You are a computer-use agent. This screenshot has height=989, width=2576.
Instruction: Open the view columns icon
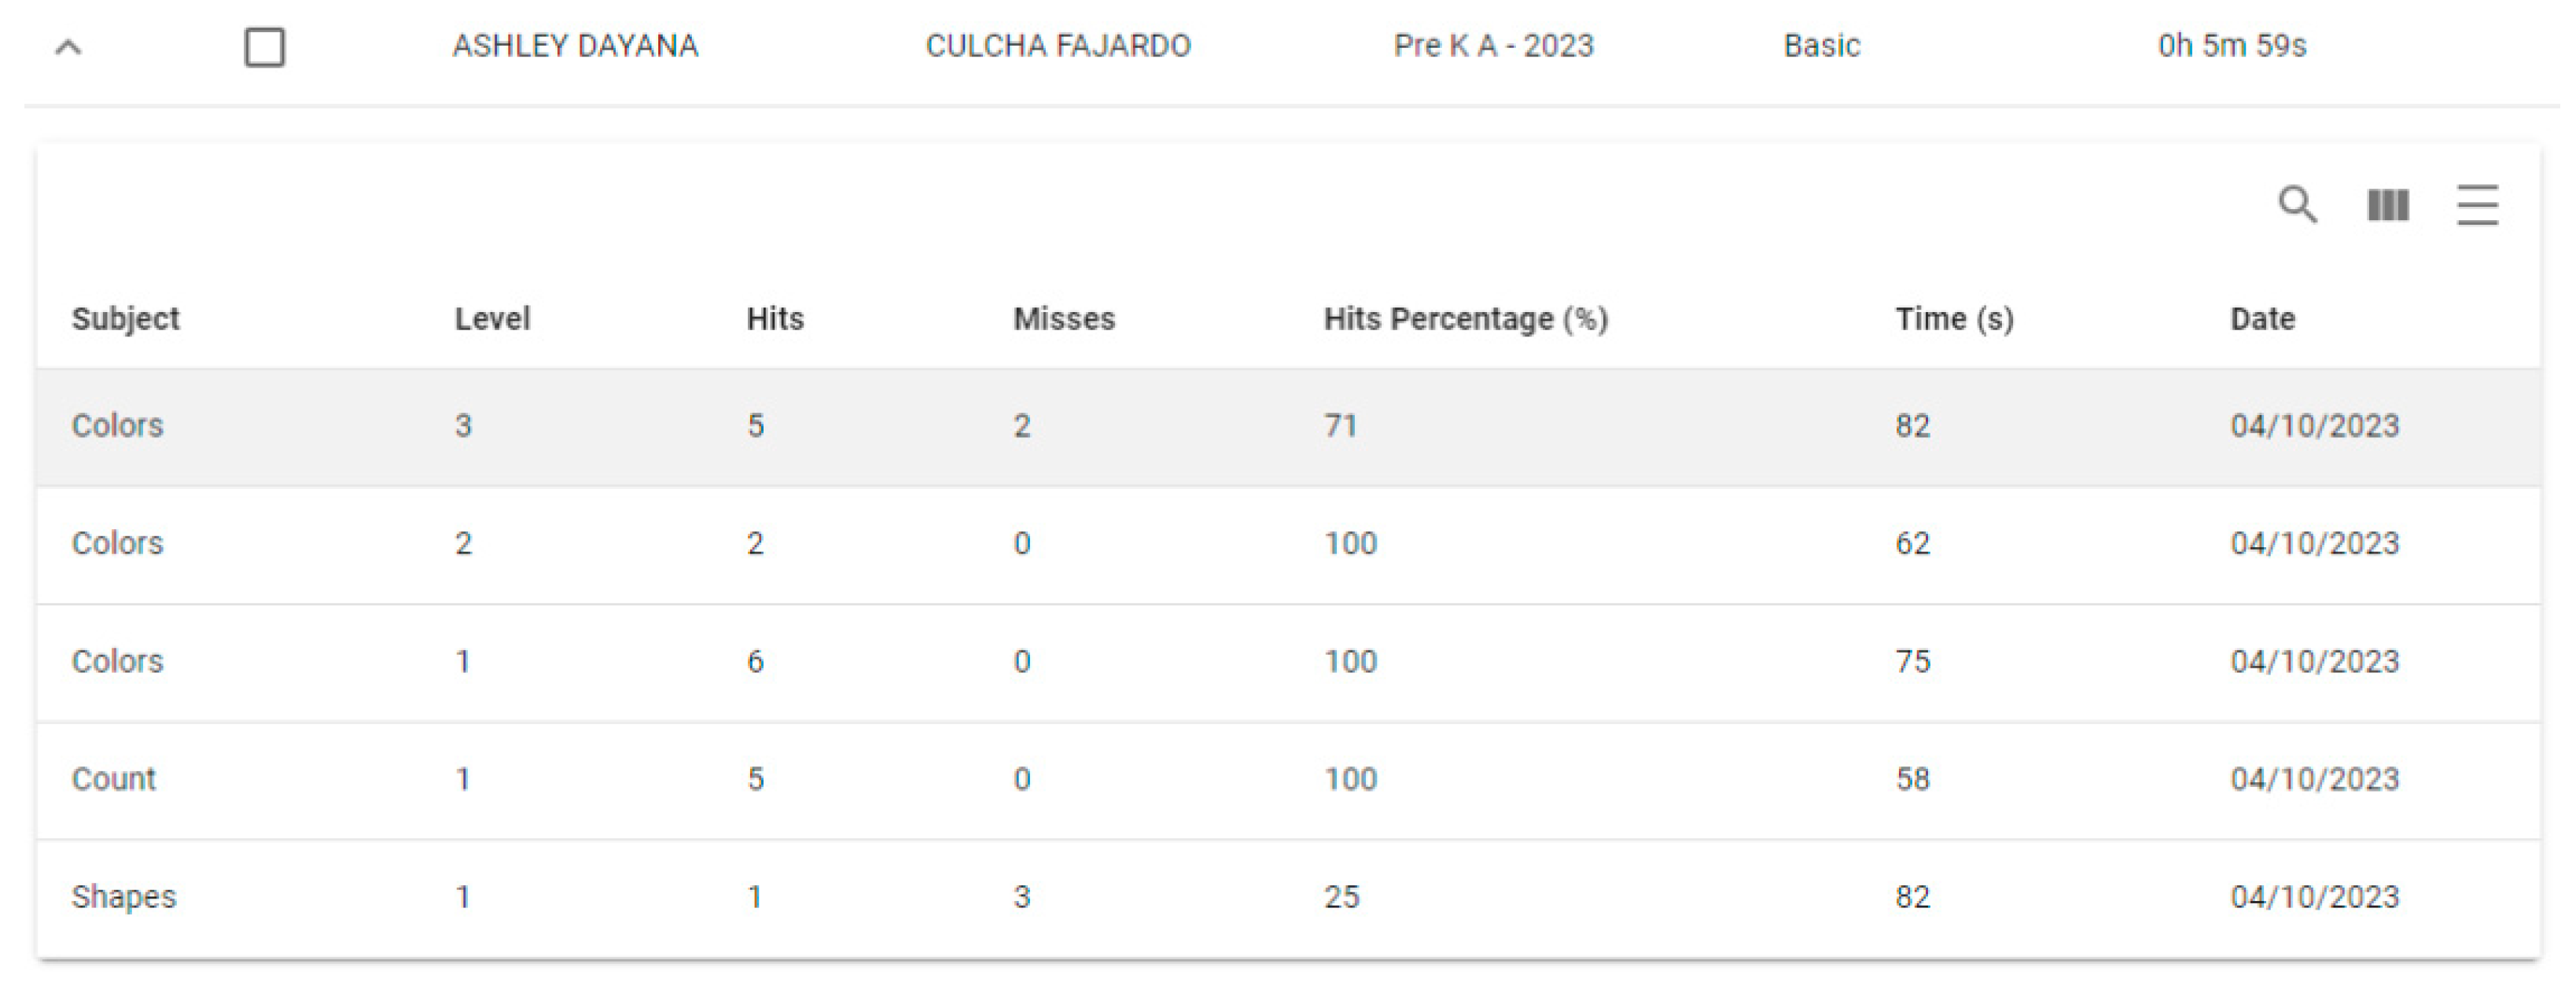coord(2387,206)
